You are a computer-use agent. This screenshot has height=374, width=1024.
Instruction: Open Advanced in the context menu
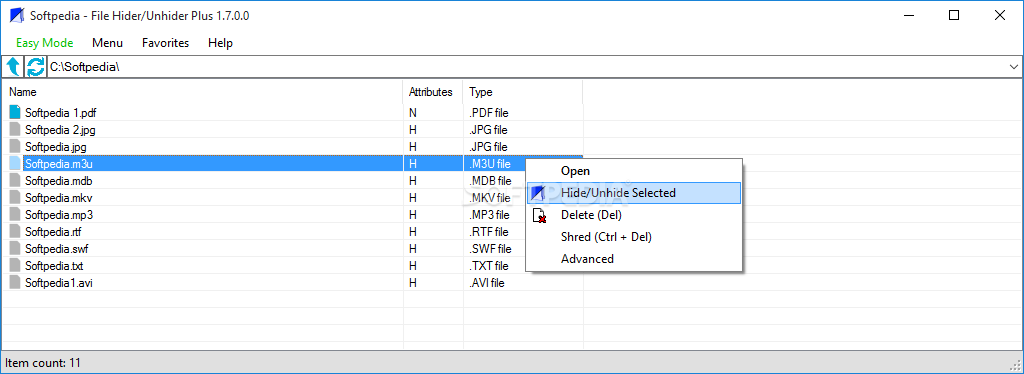click(x=634, y=258)
